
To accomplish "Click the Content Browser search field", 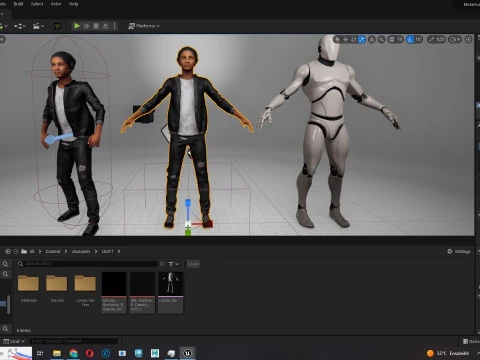I will 88,264.
